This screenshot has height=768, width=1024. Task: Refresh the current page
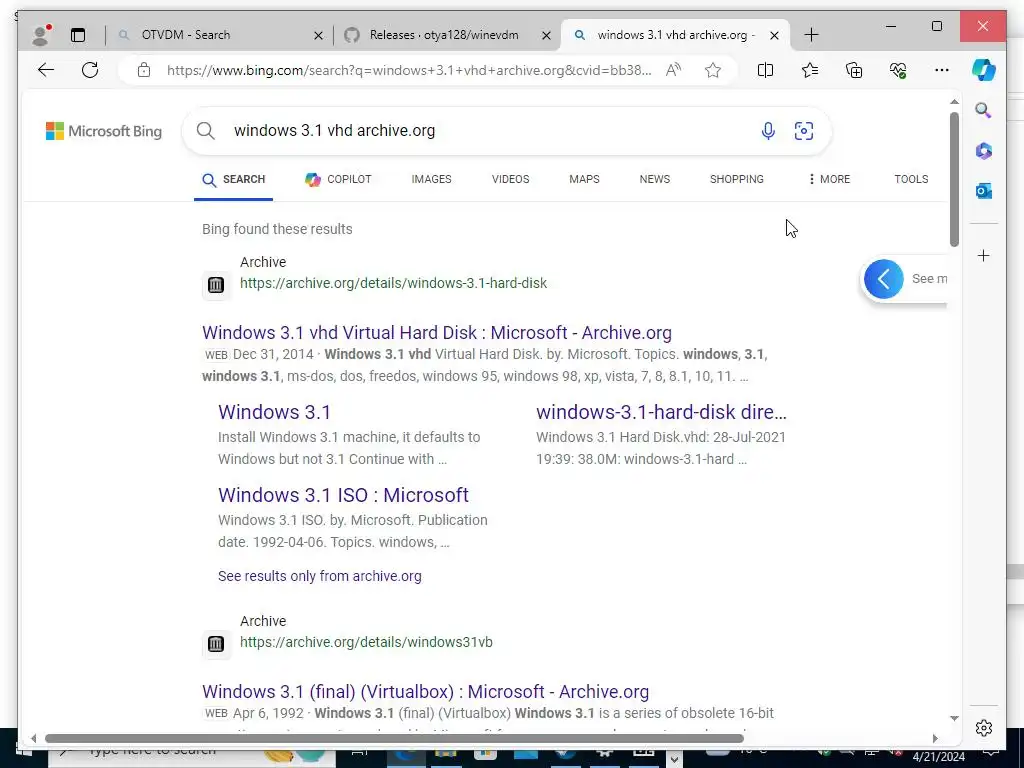coord(90,70)
